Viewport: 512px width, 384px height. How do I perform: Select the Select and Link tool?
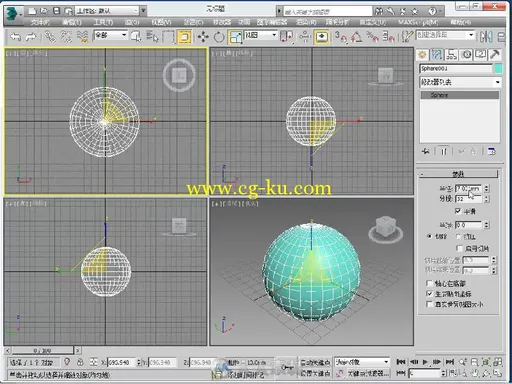click(50, 37)
